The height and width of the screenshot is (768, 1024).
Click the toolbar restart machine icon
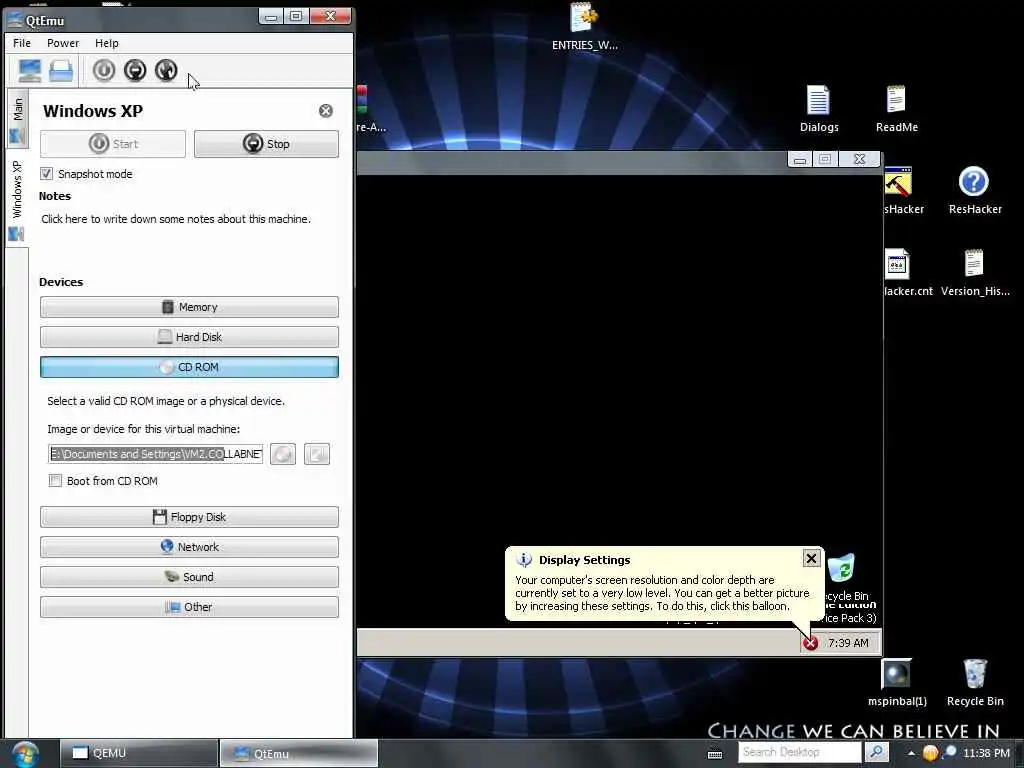tap(167, 70)
